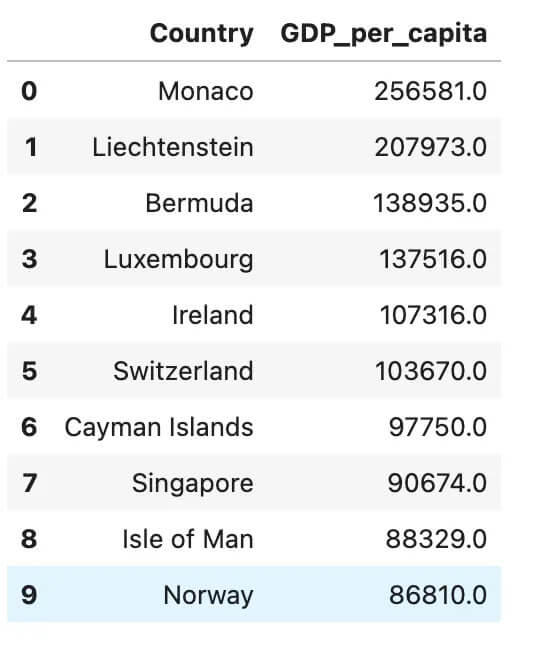544x648 pixels.
Task: Select the Monaco country cell
Action: point(206,91)
